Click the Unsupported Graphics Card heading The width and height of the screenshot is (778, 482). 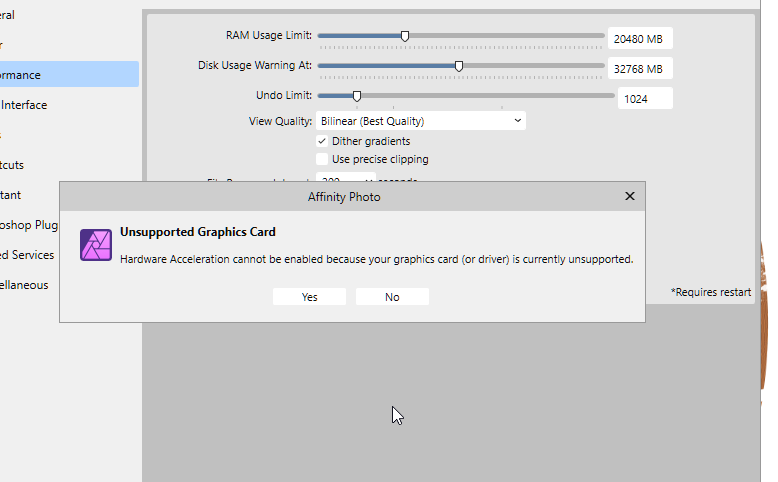(x=197, y=232)
